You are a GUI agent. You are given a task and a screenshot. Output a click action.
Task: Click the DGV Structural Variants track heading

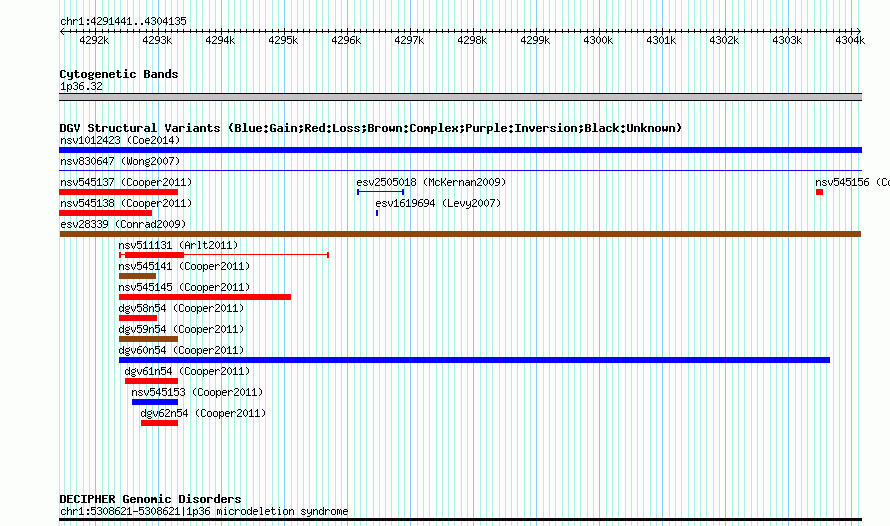(371, 128)
